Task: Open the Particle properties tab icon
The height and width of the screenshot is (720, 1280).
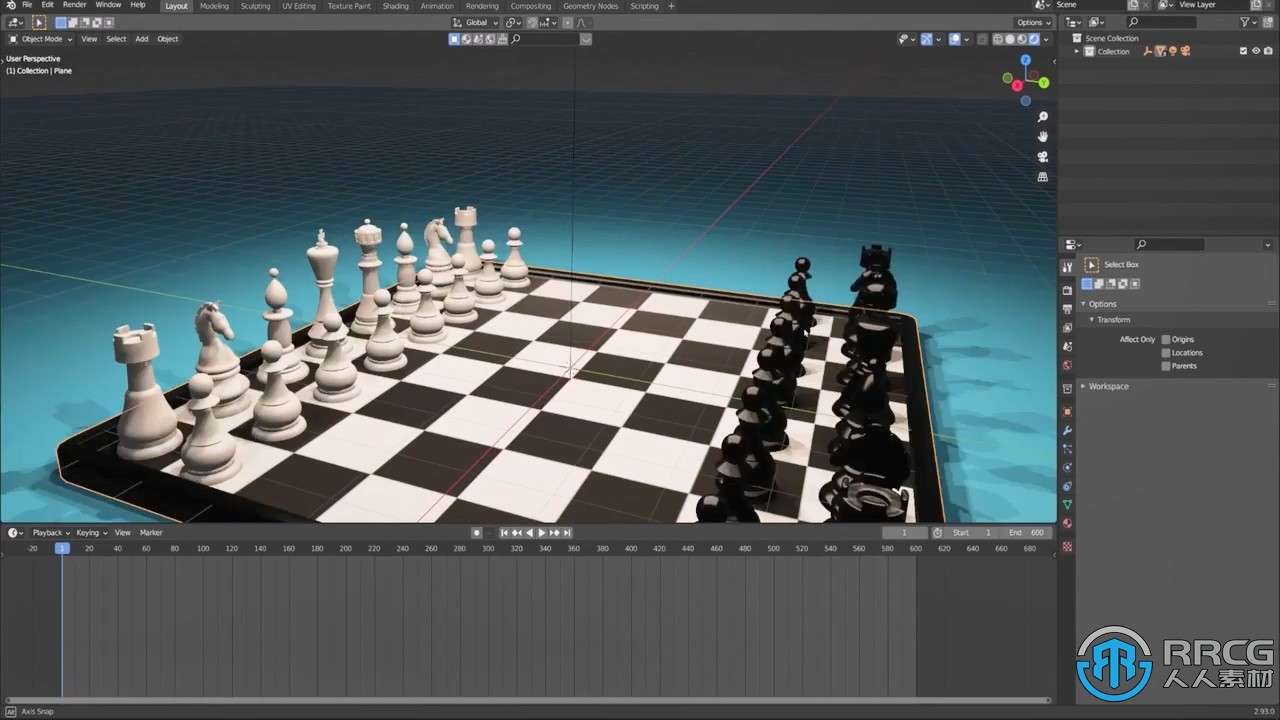Action: point(1067,449)
